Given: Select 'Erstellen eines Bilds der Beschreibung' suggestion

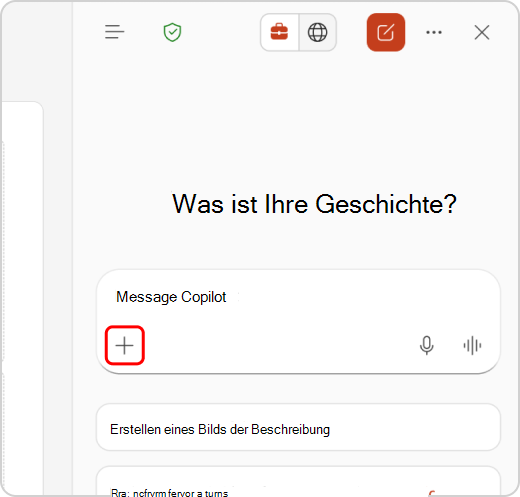Looking at the screenshot, I should point(298,427).
